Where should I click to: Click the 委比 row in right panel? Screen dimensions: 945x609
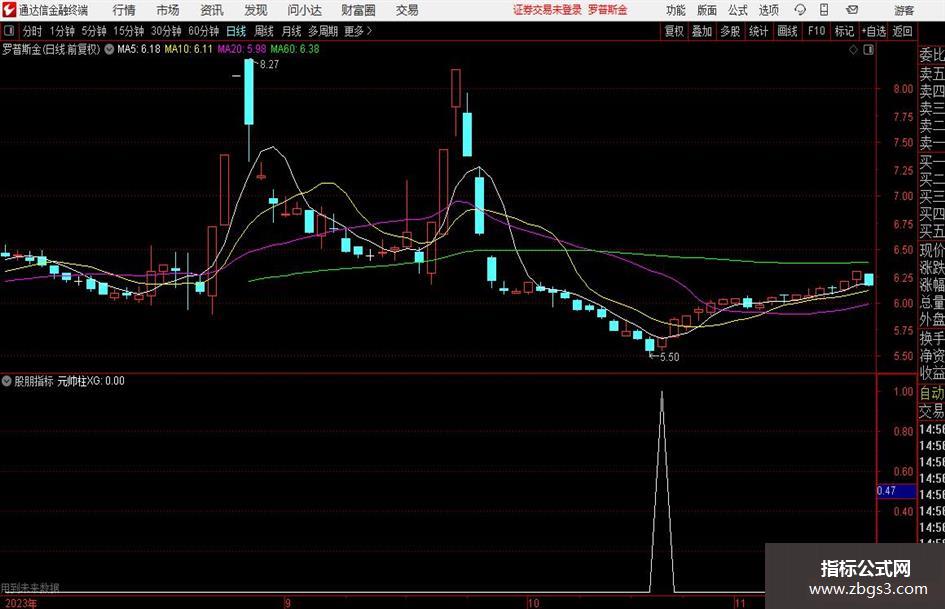[932, 55]
